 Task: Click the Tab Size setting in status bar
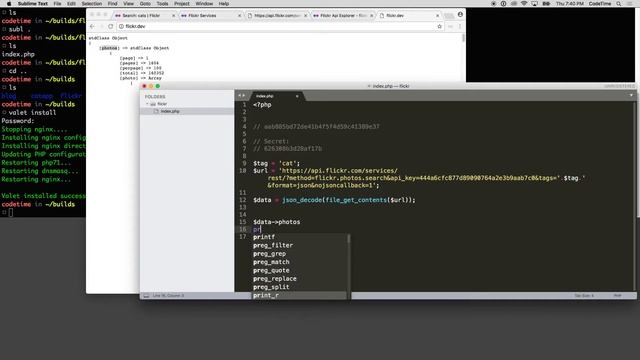pos(584,296)
